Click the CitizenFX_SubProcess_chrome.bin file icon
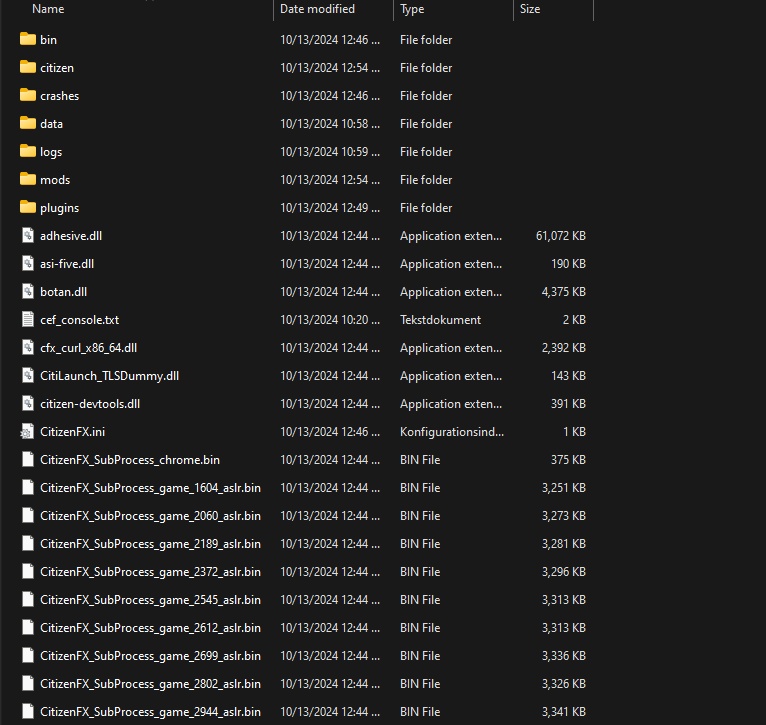The image size is (766, 725). click(x=28, y=459)
